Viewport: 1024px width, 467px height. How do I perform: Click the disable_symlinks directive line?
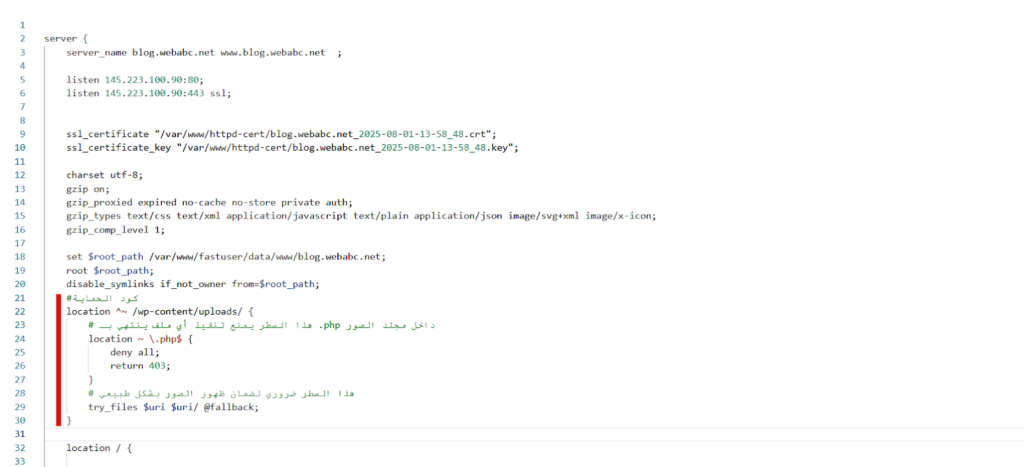192,284
